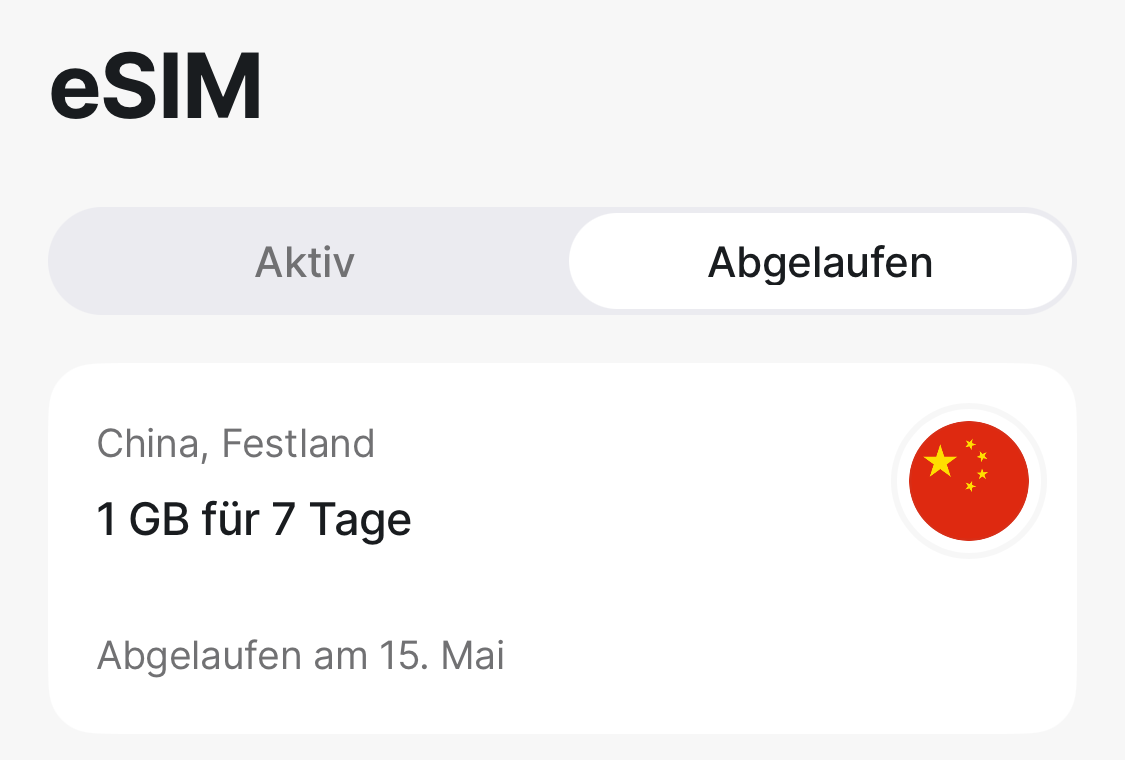Show active eSIMs via the Aktiv segment
Screen dimensions: 1125x760
[305, 262]
